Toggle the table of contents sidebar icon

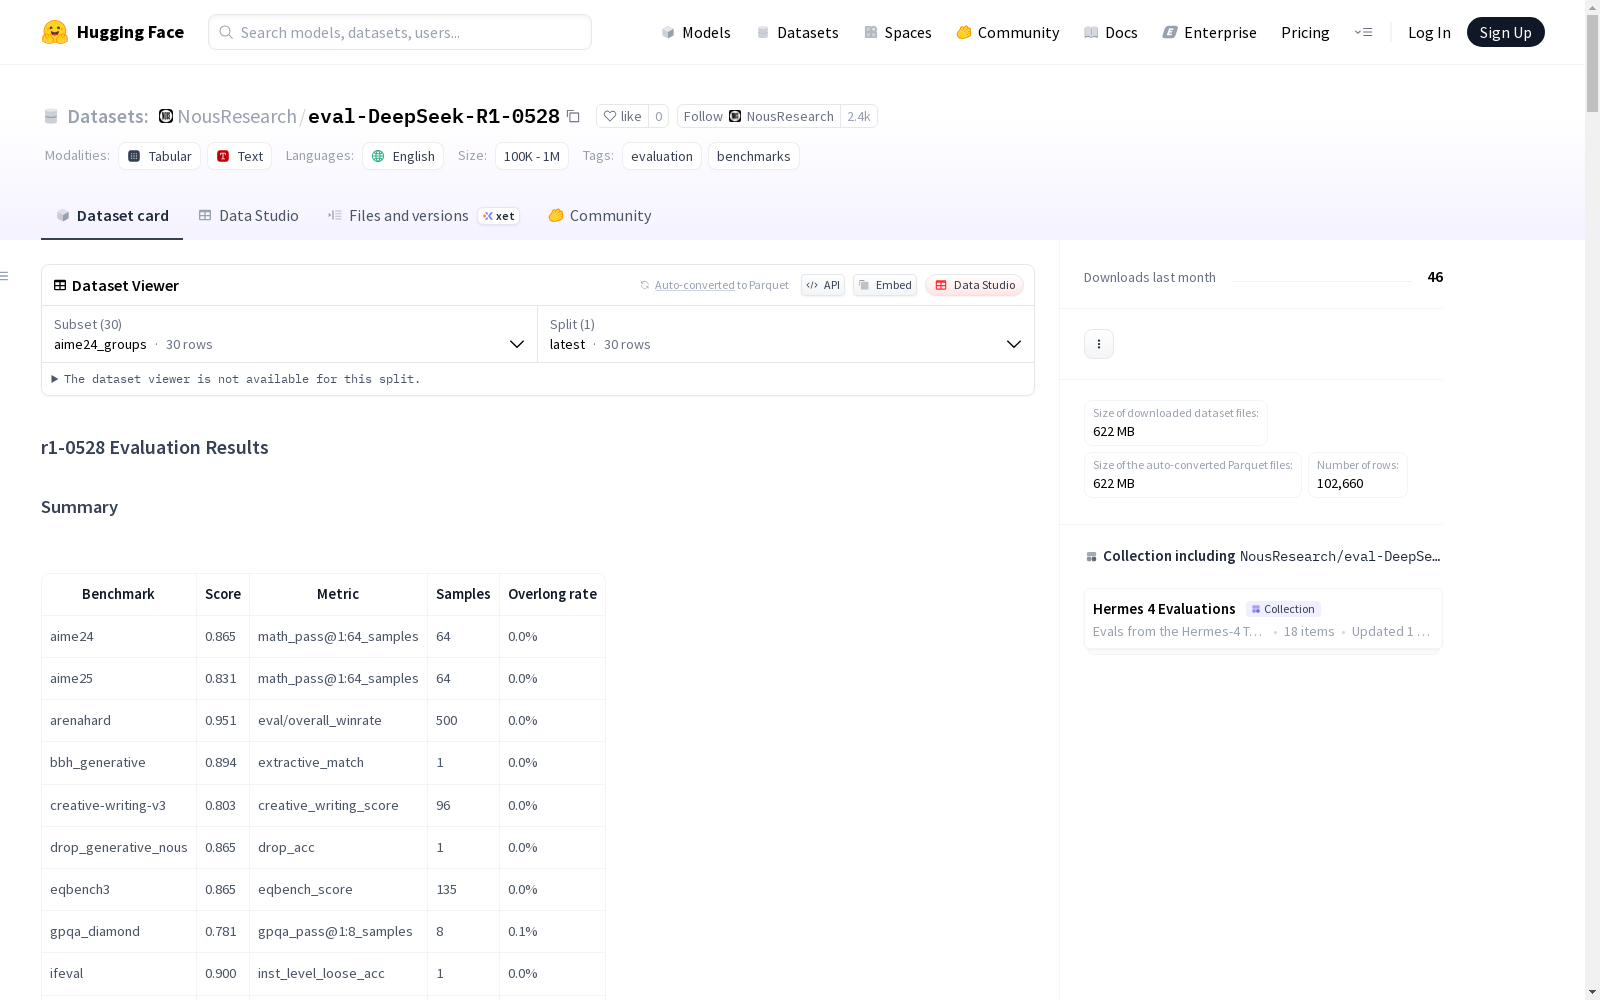pos(5,276)
